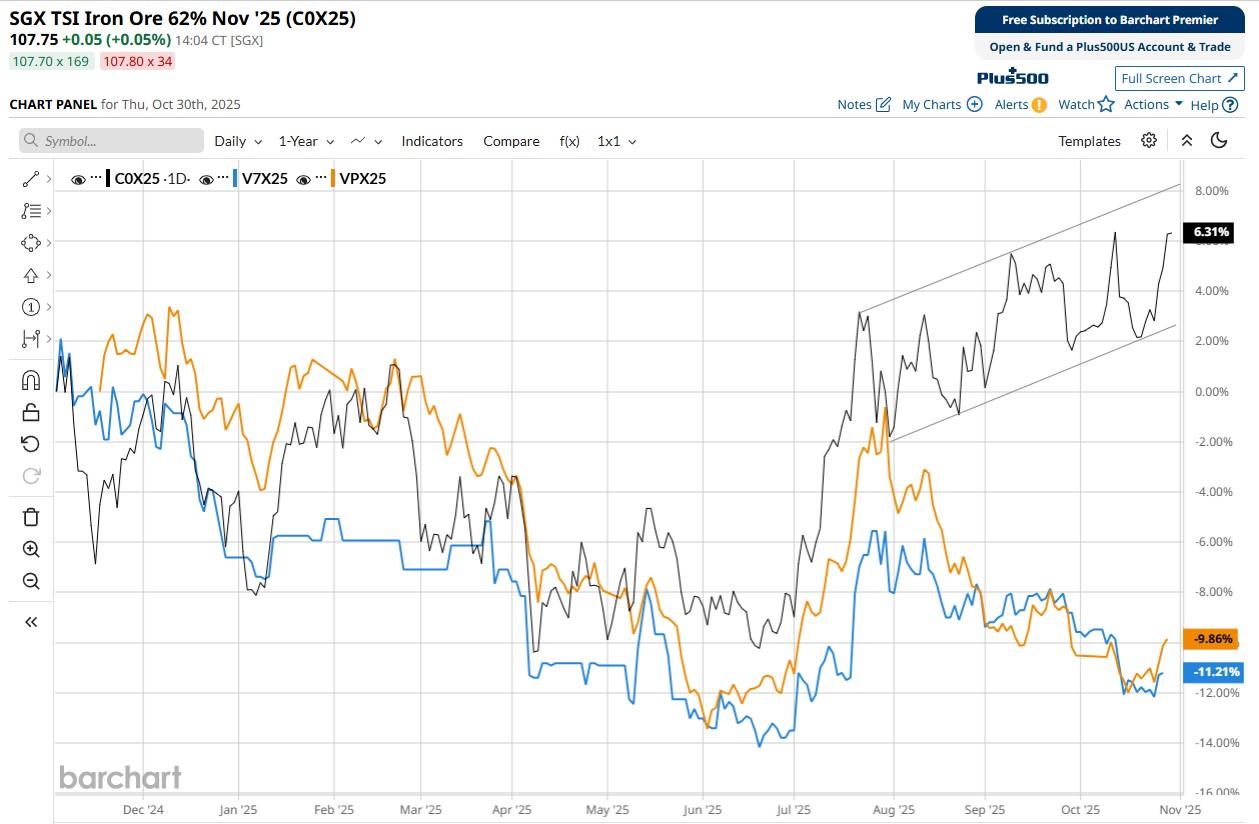Zoom out using the magnifier minus icon
The height and width of the screenshot is (824, 1259).
30,581
